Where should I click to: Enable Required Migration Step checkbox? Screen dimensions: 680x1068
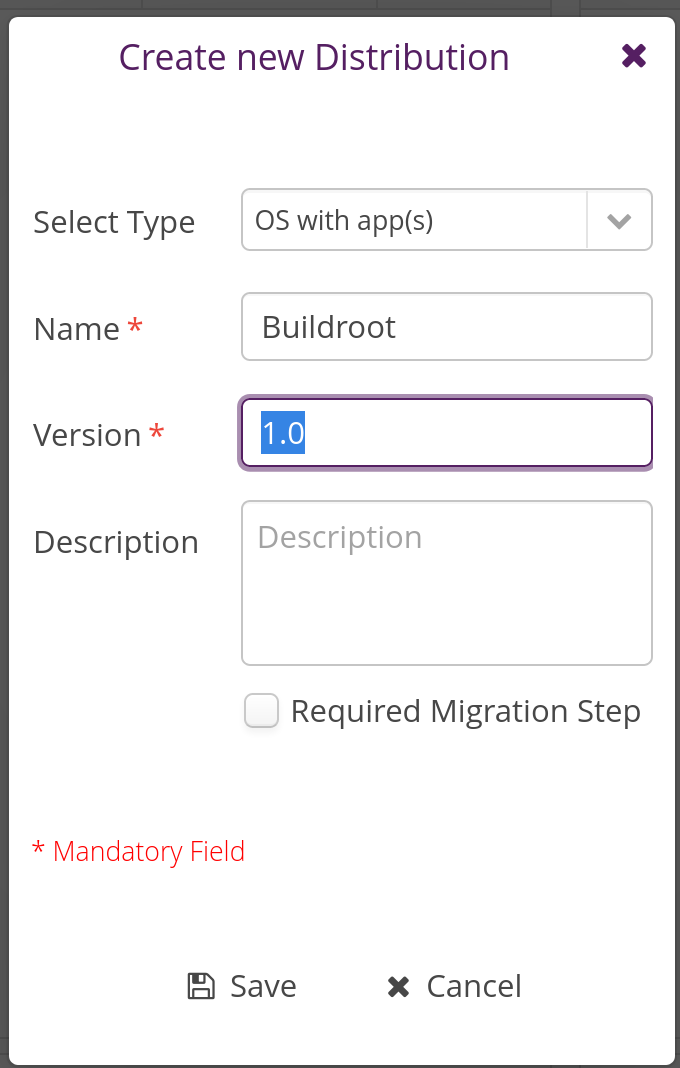pos(262,710)
